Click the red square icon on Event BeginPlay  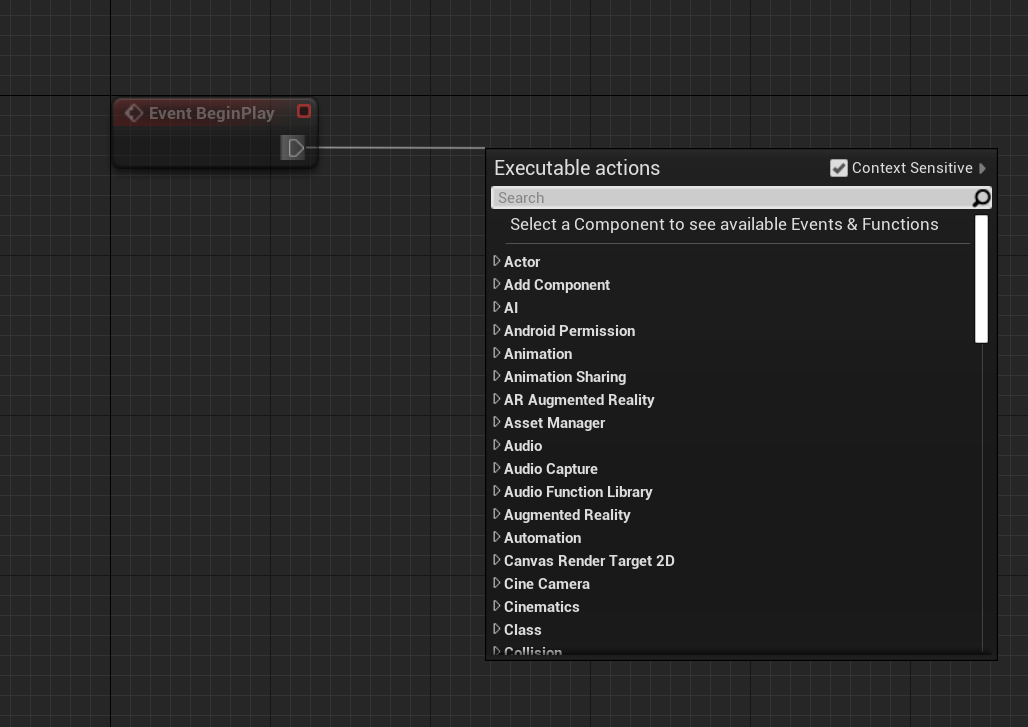click(304, 111)
